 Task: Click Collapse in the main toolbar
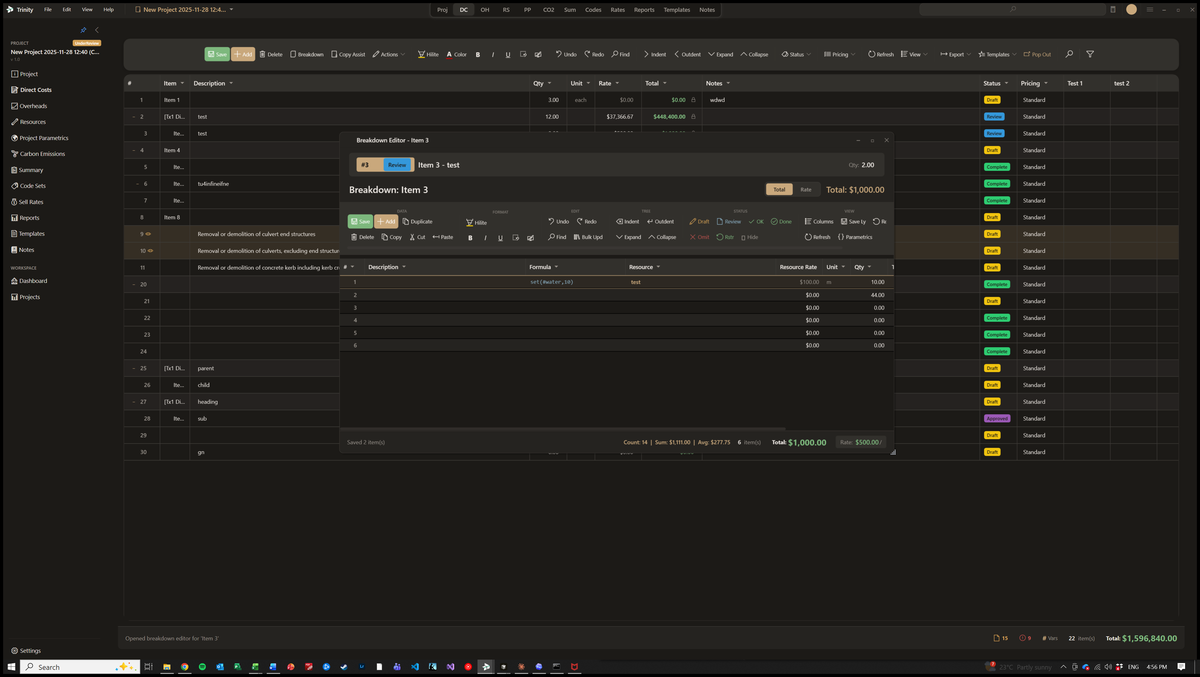pyautogui.click(x=754, y=54)
